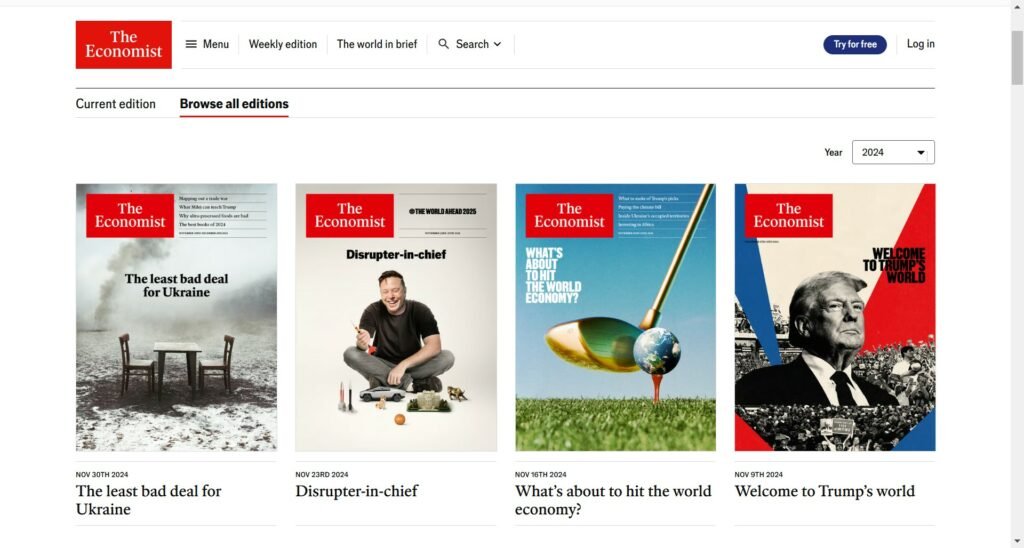Switch to Current edition tab

tap(116, 104)
